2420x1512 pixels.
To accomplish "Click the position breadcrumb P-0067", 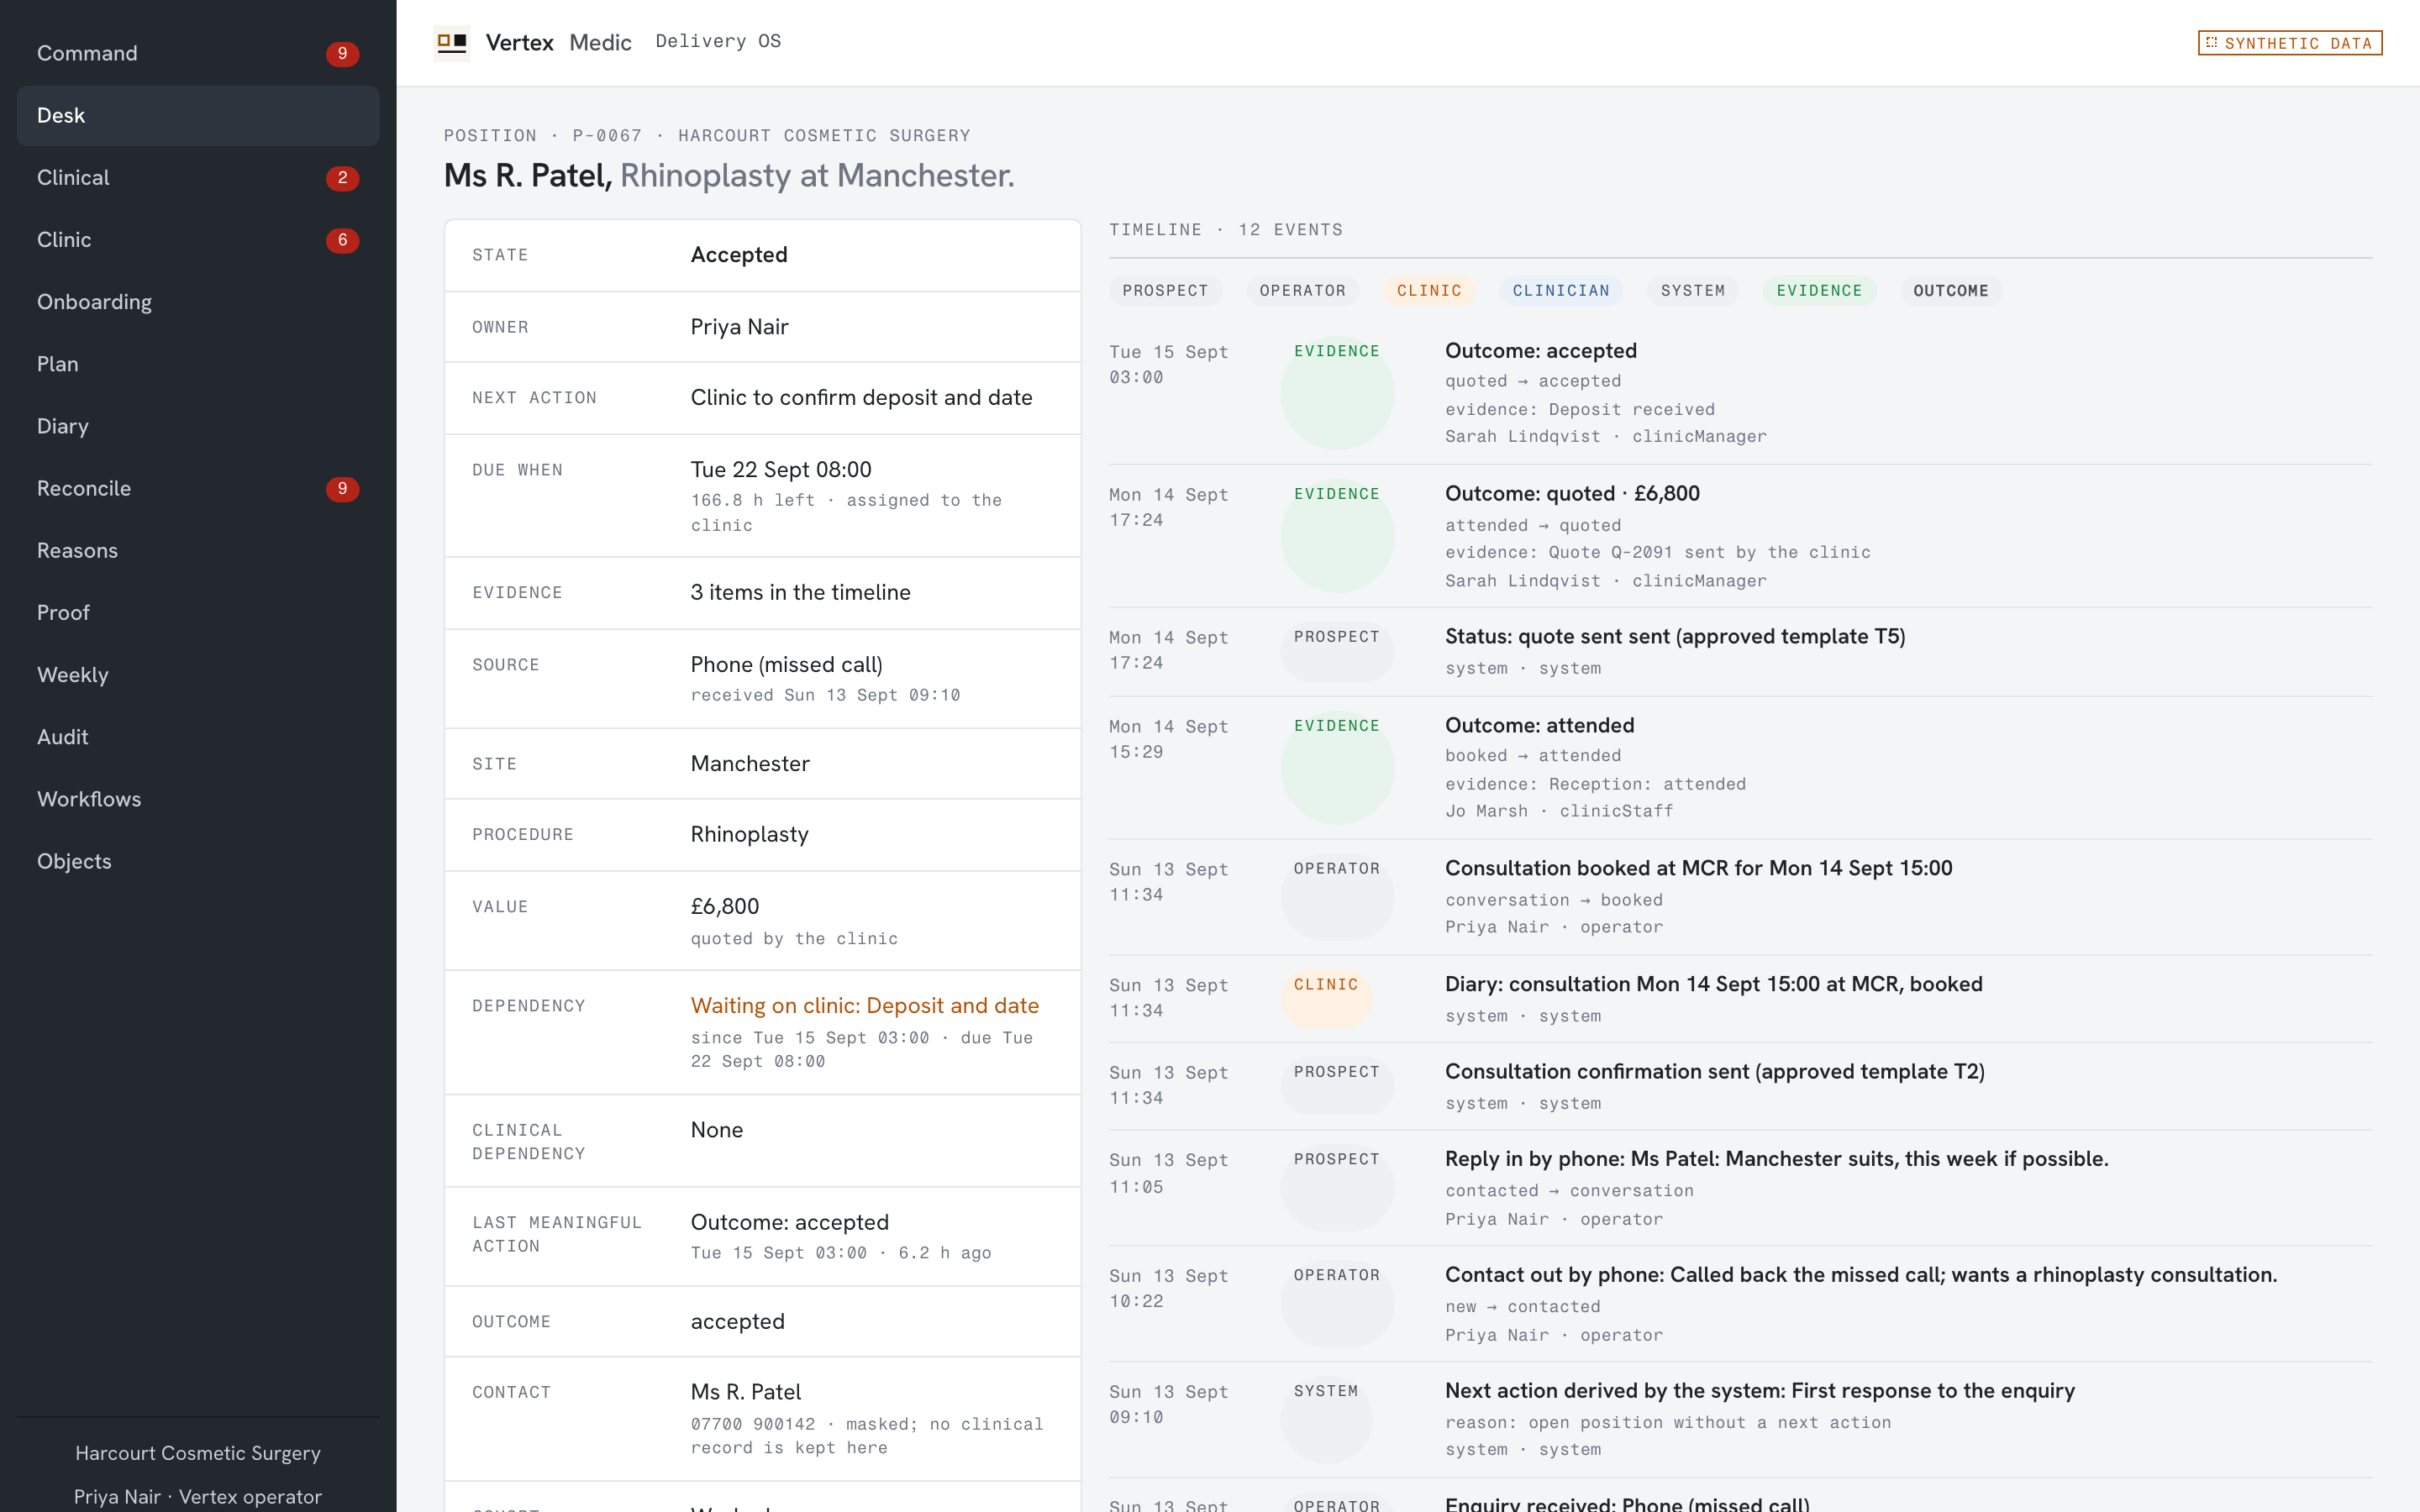I will point(607,135).
